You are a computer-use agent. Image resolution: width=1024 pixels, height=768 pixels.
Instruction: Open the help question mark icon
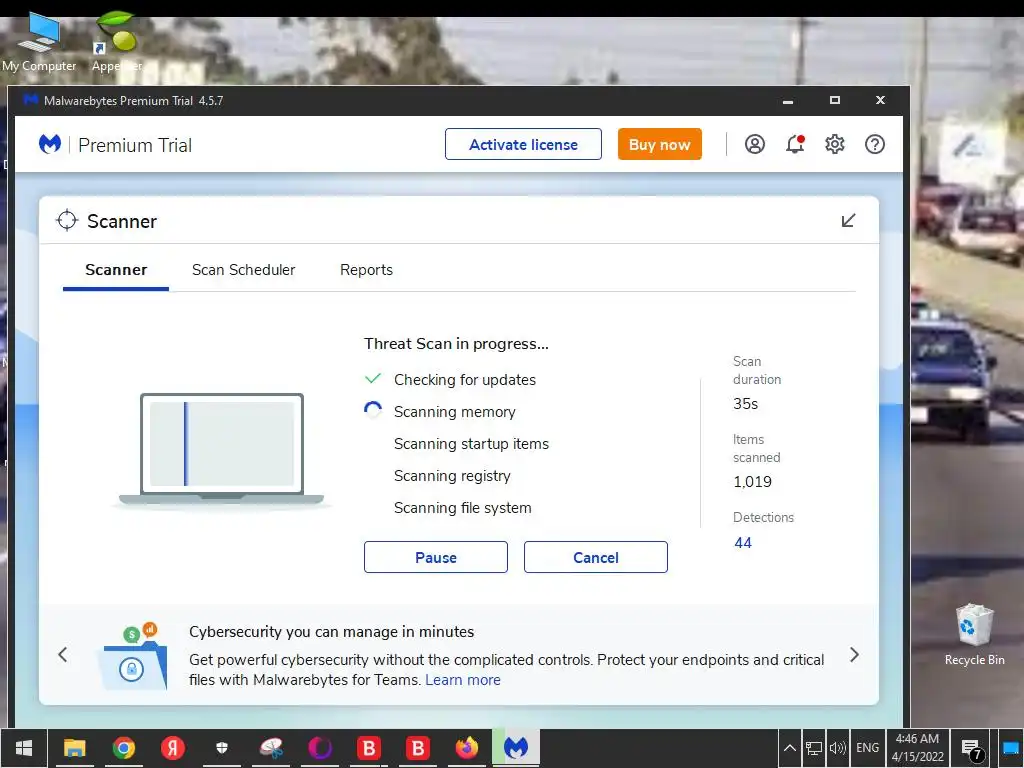(874, 144)
